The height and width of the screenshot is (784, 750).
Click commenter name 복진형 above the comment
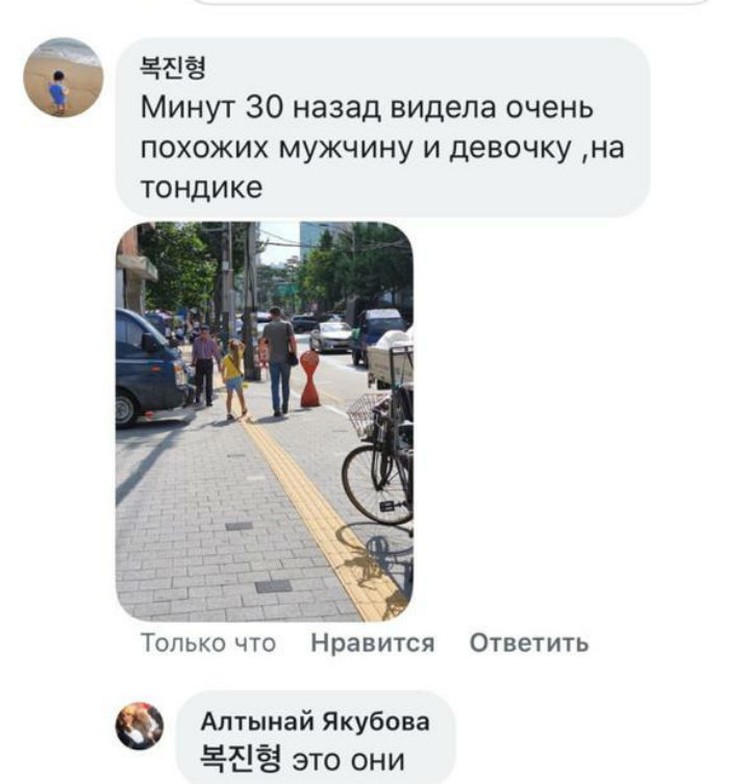point(173,68)
